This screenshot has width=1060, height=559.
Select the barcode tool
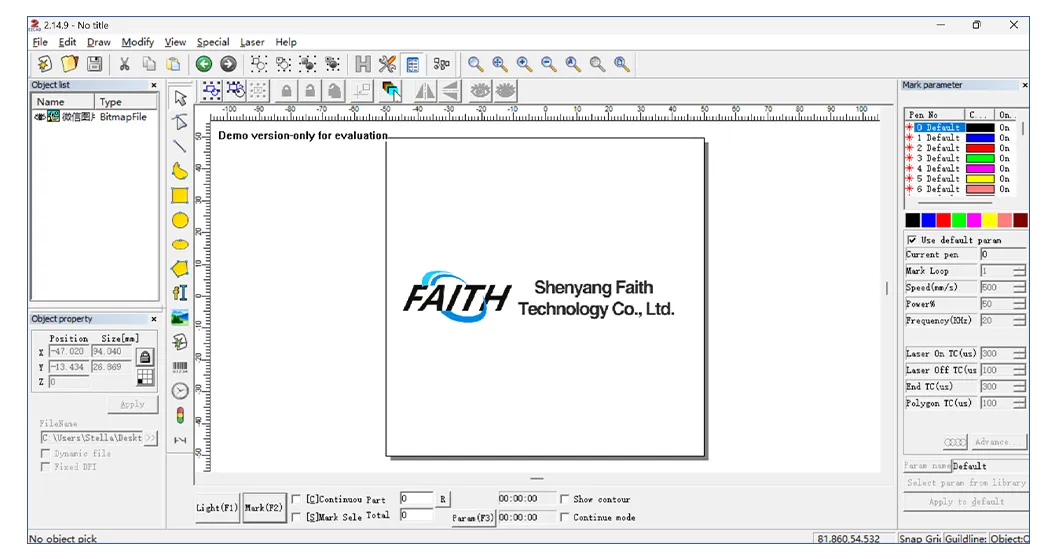click(x=180, y=367)
